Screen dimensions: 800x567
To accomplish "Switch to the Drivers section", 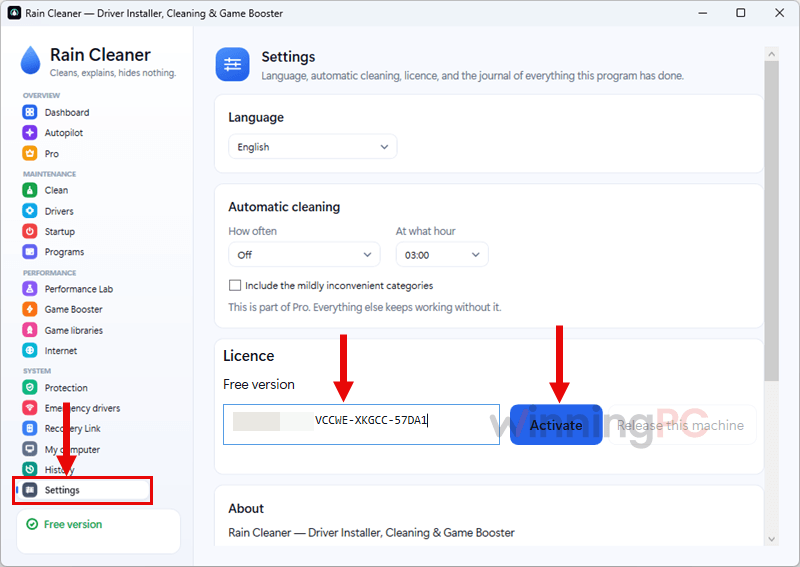I will [x=59, y=211].
